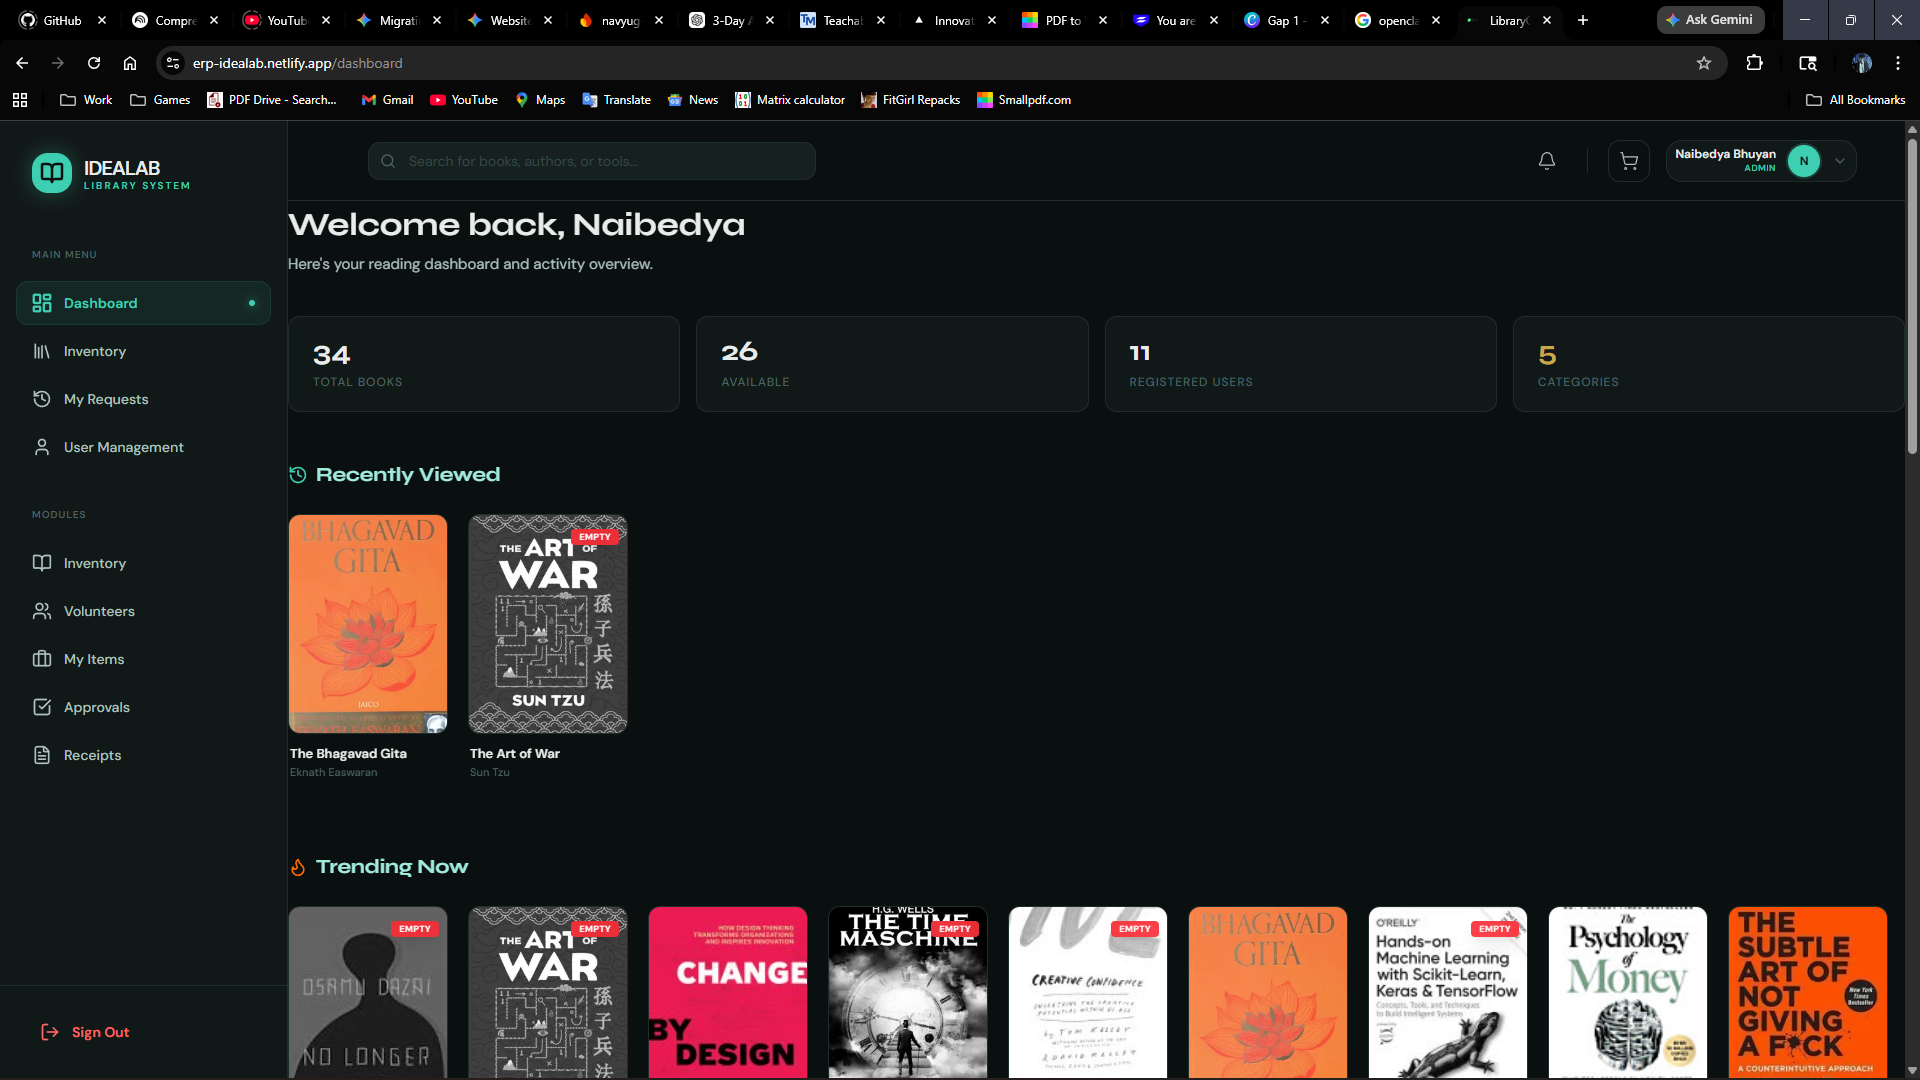Open the shopping cart
This screenshot has height=1080, width=1920.
1629,161
